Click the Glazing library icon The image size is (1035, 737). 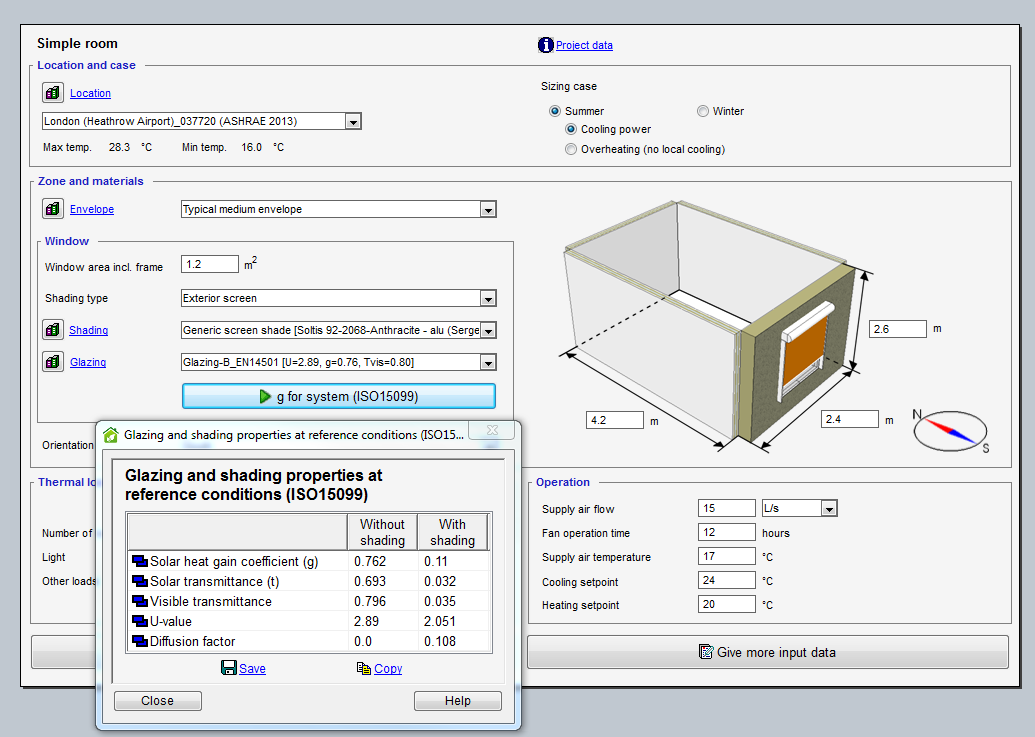[53, 362]
